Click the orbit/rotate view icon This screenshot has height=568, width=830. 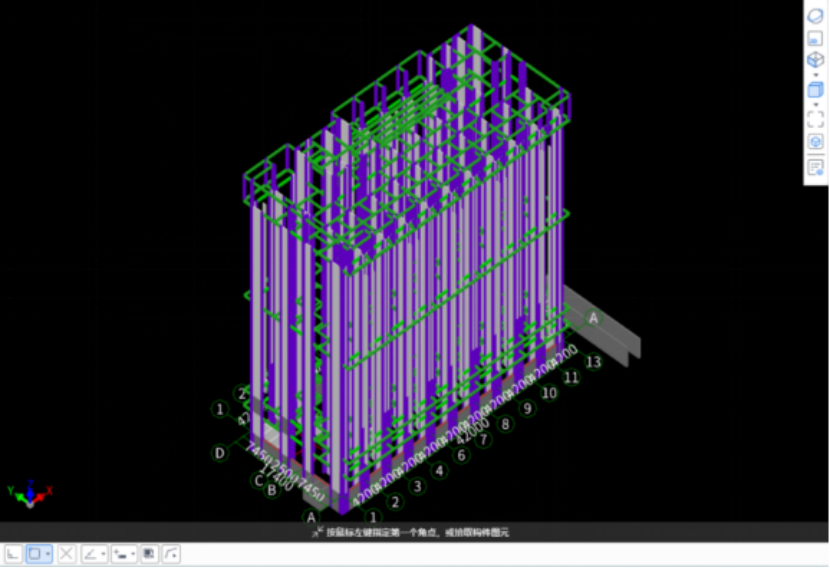[x=815, y=16]
